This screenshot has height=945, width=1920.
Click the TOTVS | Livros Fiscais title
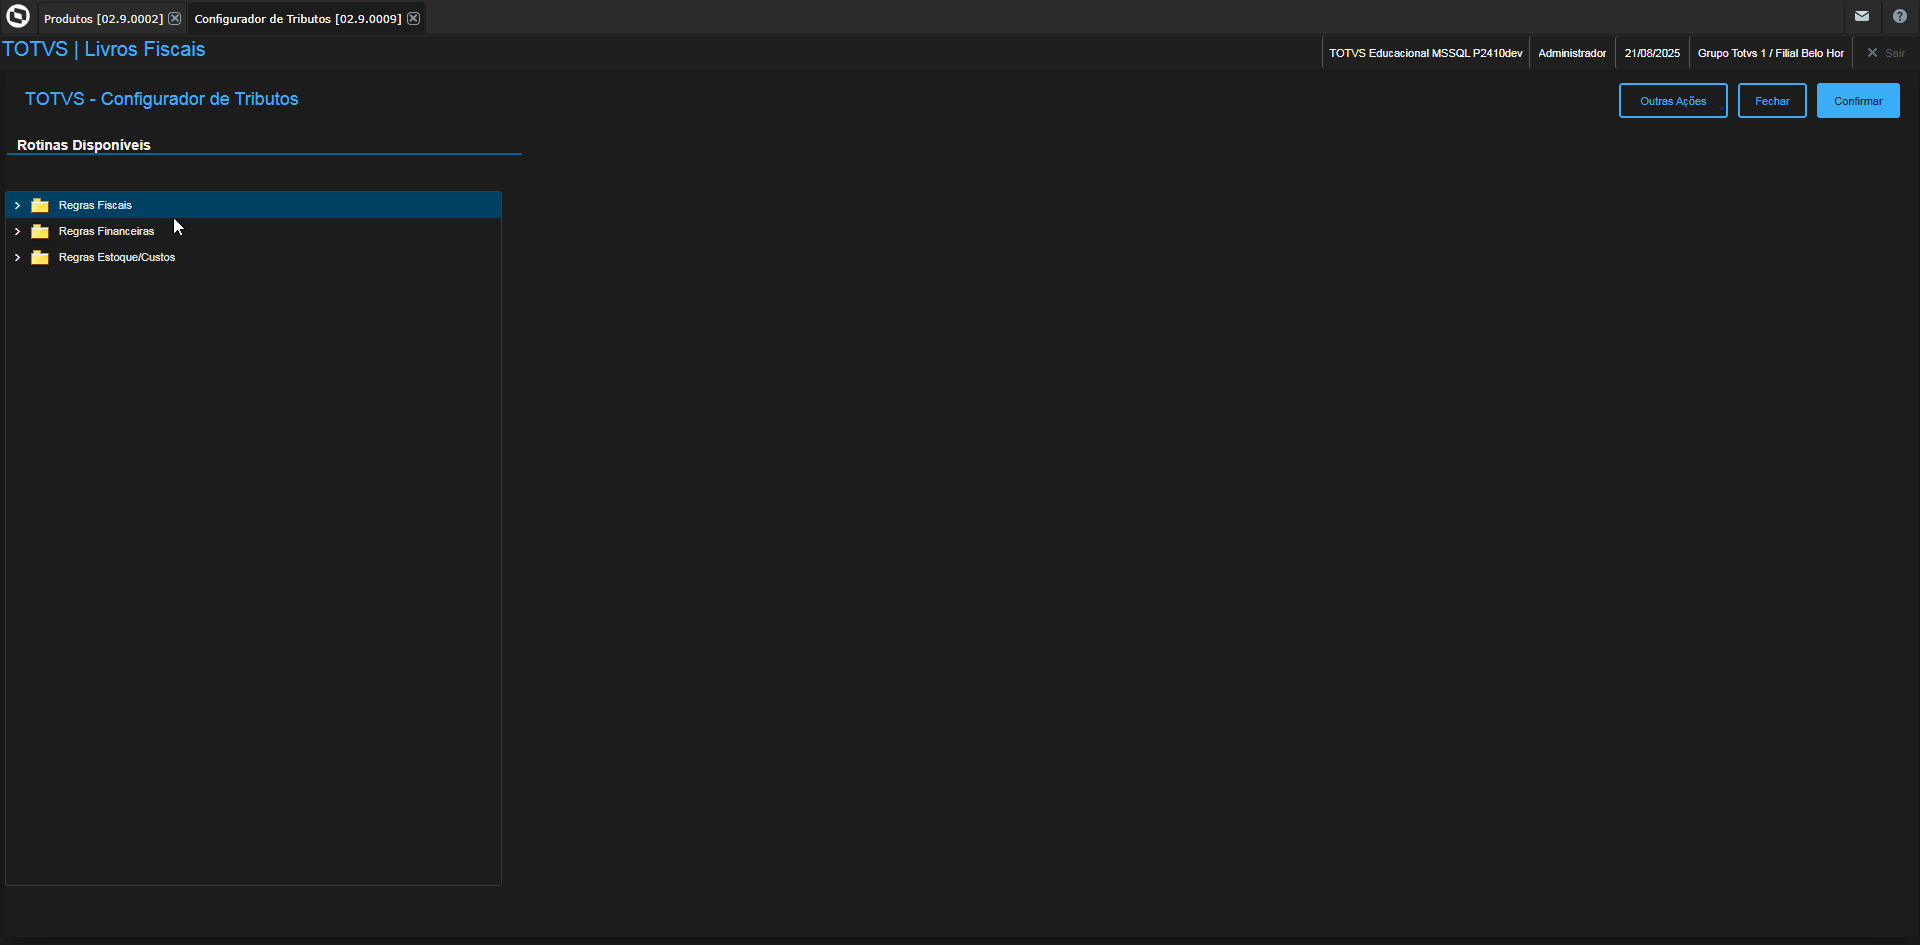point(104,49)
